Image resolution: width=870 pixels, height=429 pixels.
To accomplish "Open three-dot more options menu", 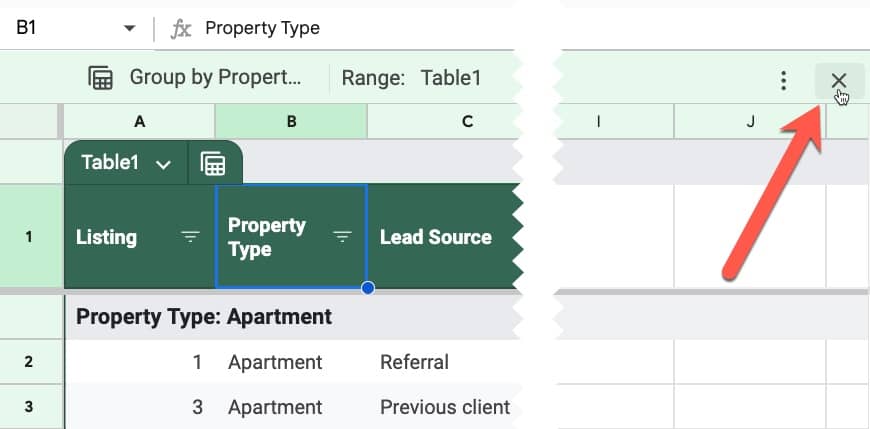I will [783, 80].
